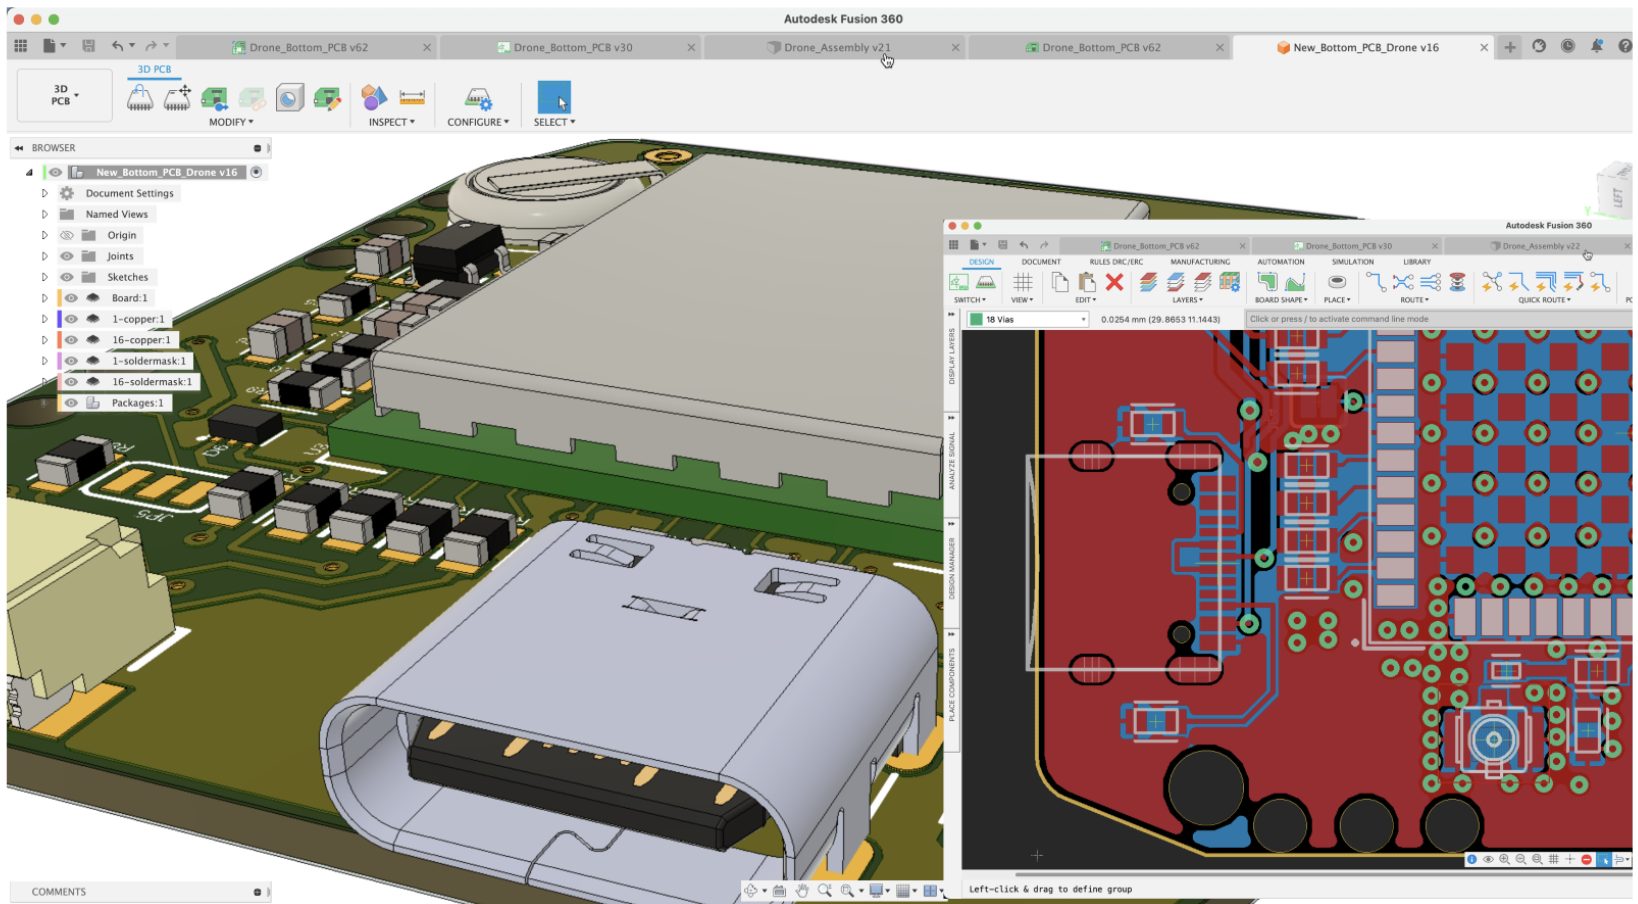Open the 18 Vias layer dropdown

(1082, 320)
